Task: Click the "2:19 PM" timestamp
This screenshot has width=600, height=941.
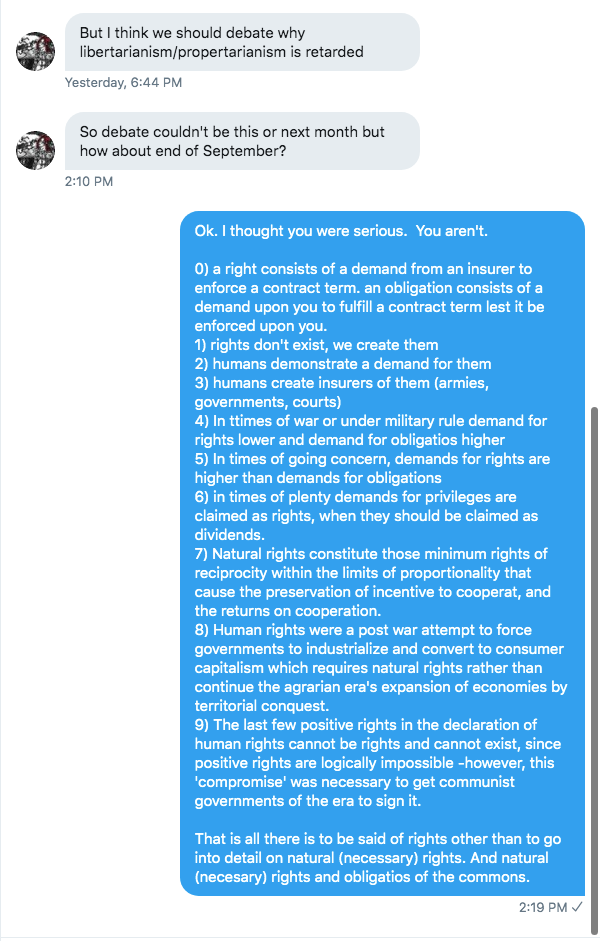Action: tap(543, 907)
